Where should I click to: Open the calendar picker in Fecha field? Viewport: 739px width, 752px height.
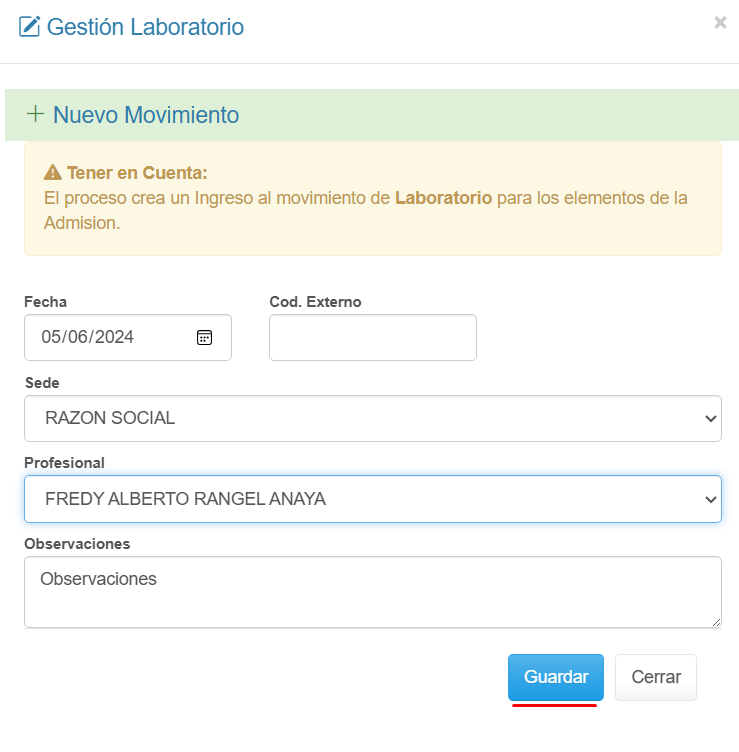(204, 337)
